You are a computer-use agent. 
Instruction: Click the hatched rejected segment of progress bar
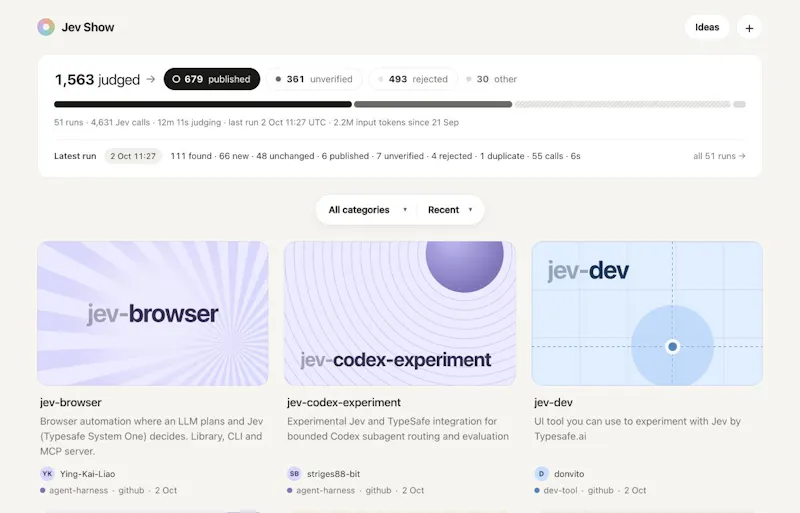tap(622, 104)
